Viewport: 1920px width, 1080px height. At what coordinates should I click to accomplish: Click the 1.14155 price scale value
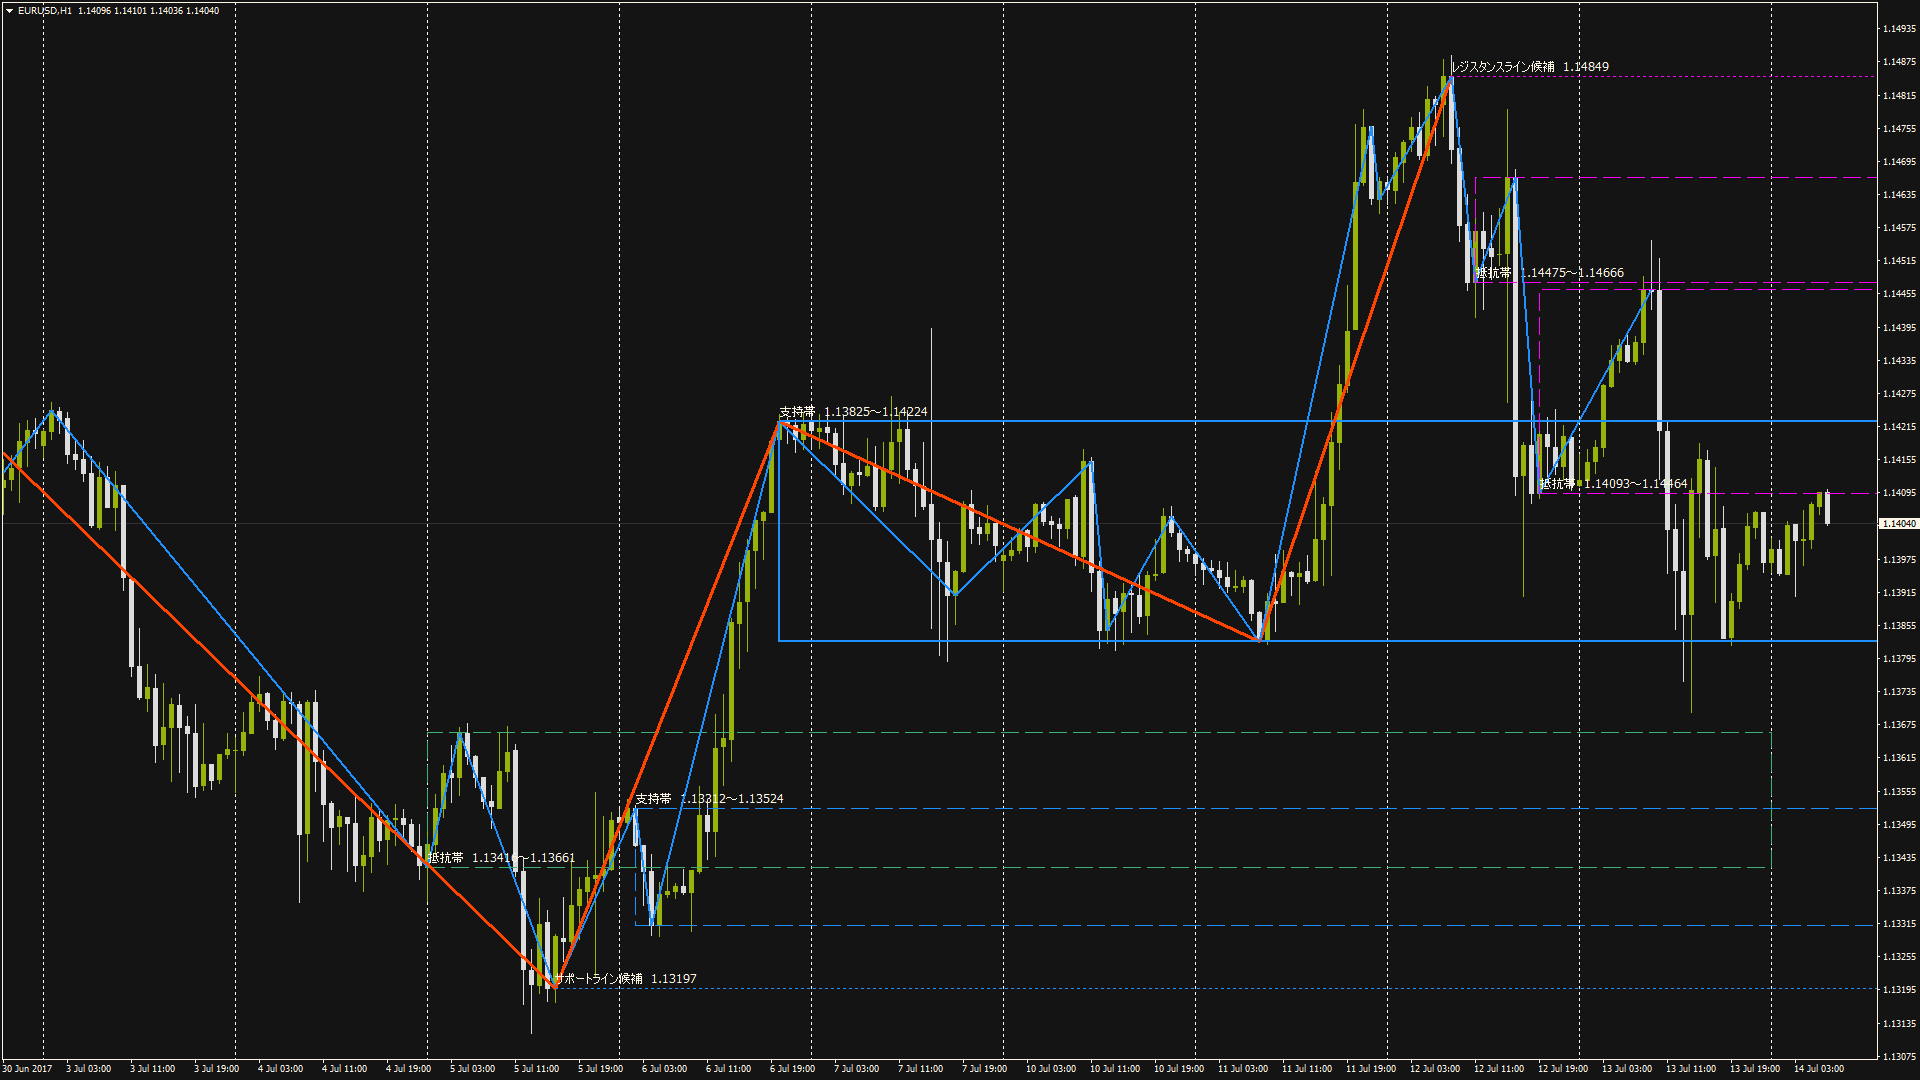pyautogui.click(x=1899, y=460)
